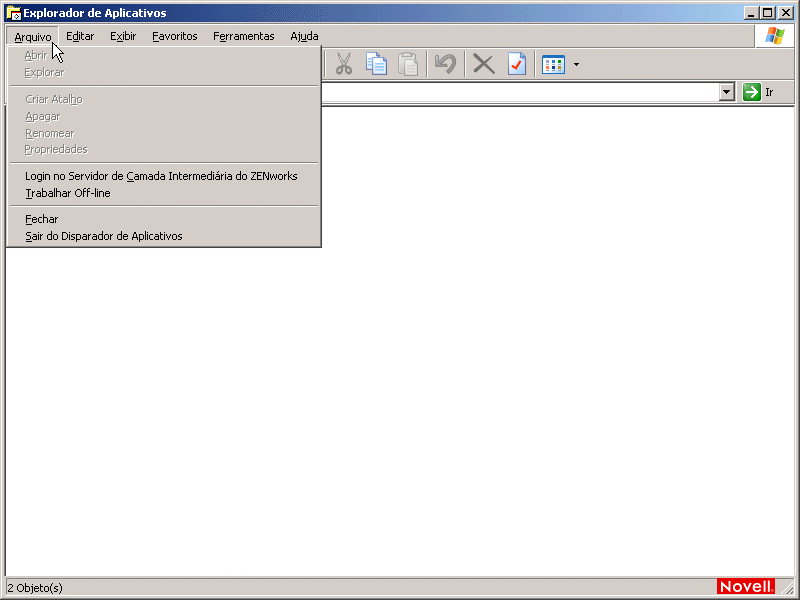
Task: Toggle Trabalhar Off-line mode
Action: (x=67, y=193)
